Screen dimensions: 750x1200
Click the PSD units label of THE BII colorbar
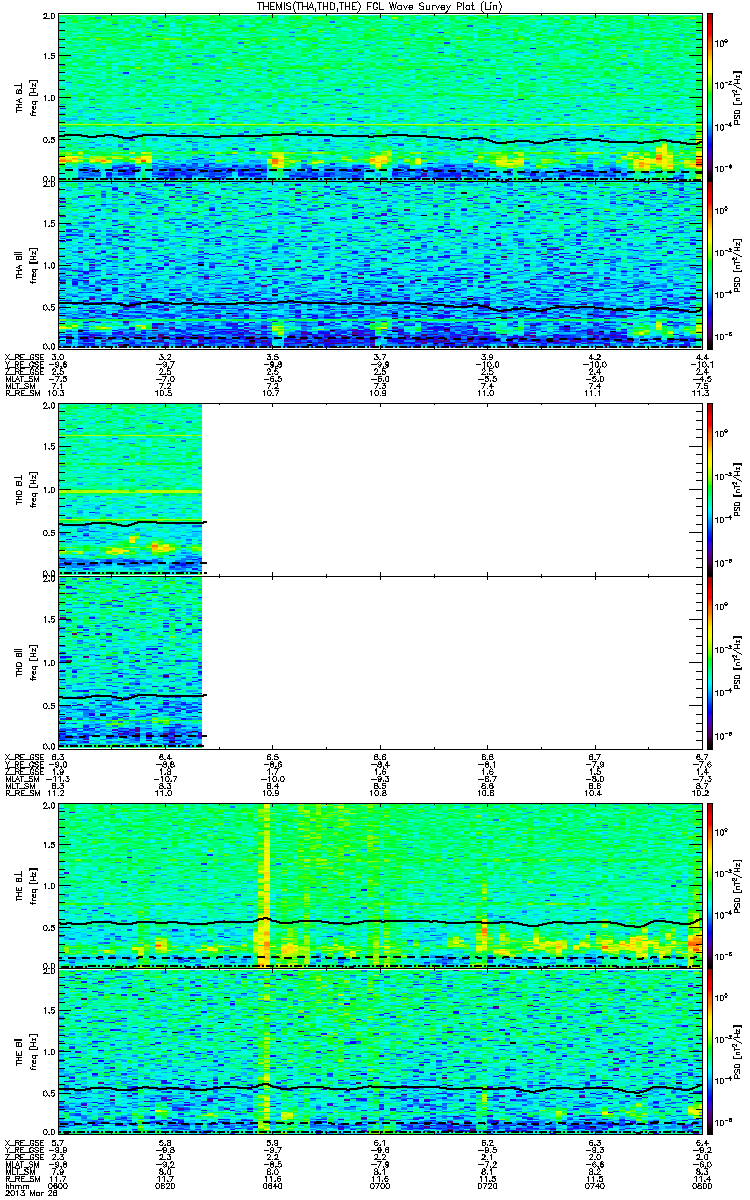(x=739, y=1053)
